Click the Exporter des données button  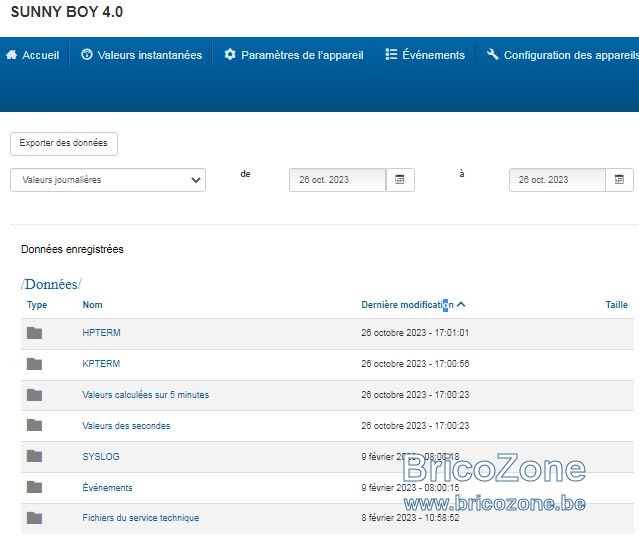[64, 143]
